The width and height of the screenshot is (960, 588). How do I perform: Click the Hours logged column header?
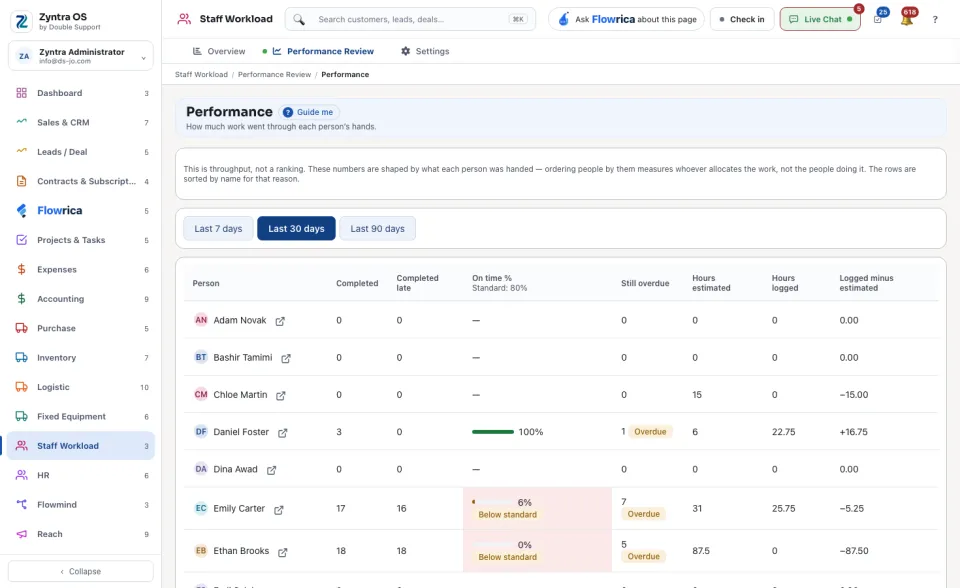point(785,283)
